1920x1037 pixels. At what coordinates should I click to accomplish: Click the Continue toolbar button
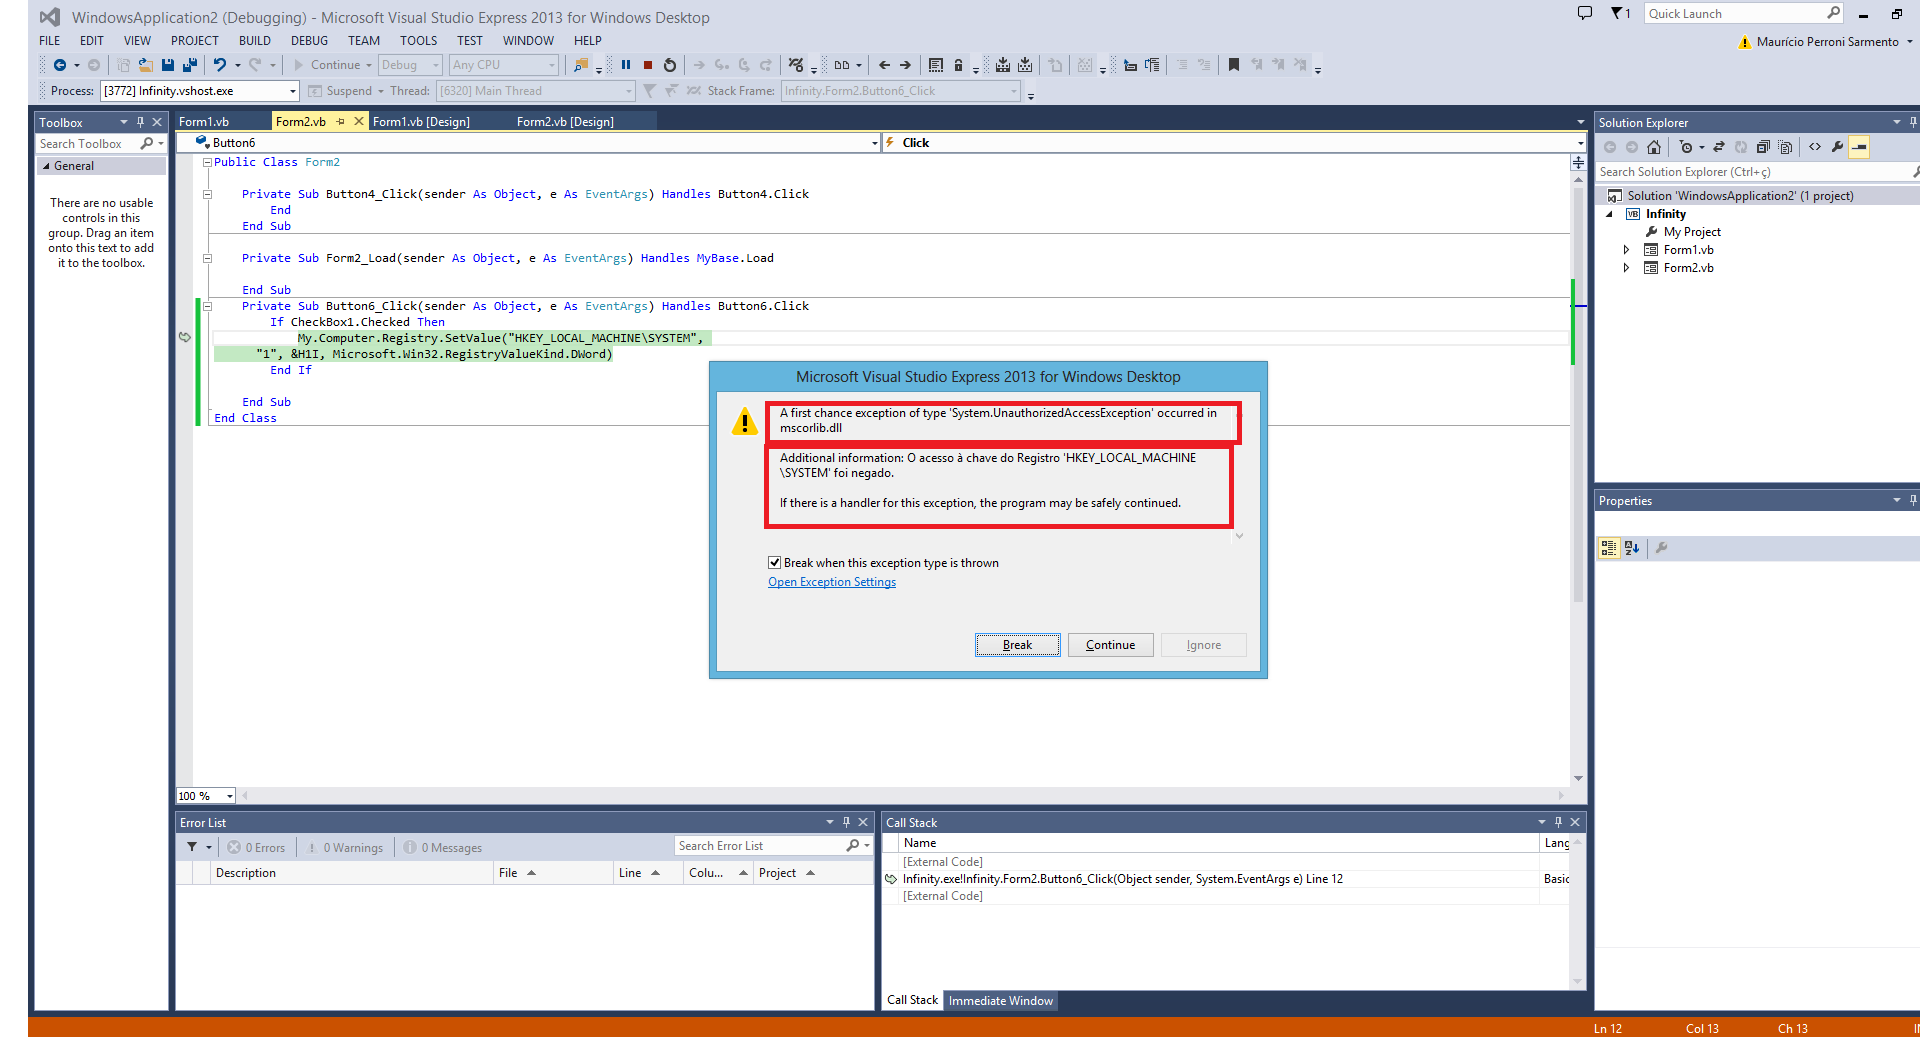click(333, 65)
